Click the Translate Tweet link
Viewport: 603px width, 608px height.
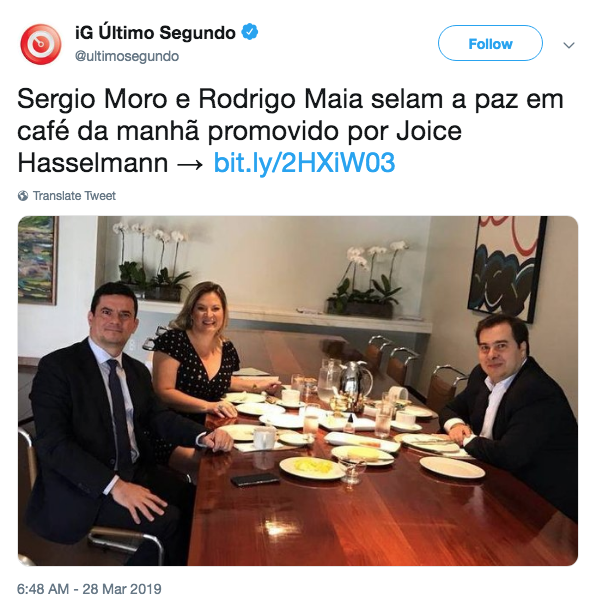click(74, 196)
